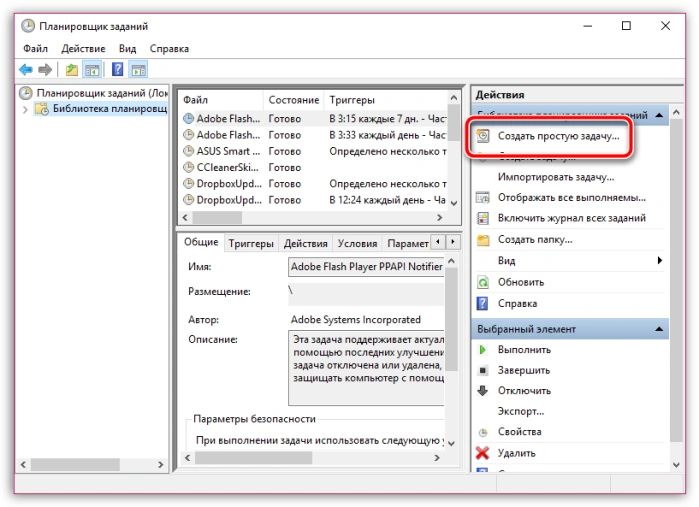Screen dimensions: 699x507
Task: Click the refresh icon next to Обновить
Action: click(x=483, y=282)
